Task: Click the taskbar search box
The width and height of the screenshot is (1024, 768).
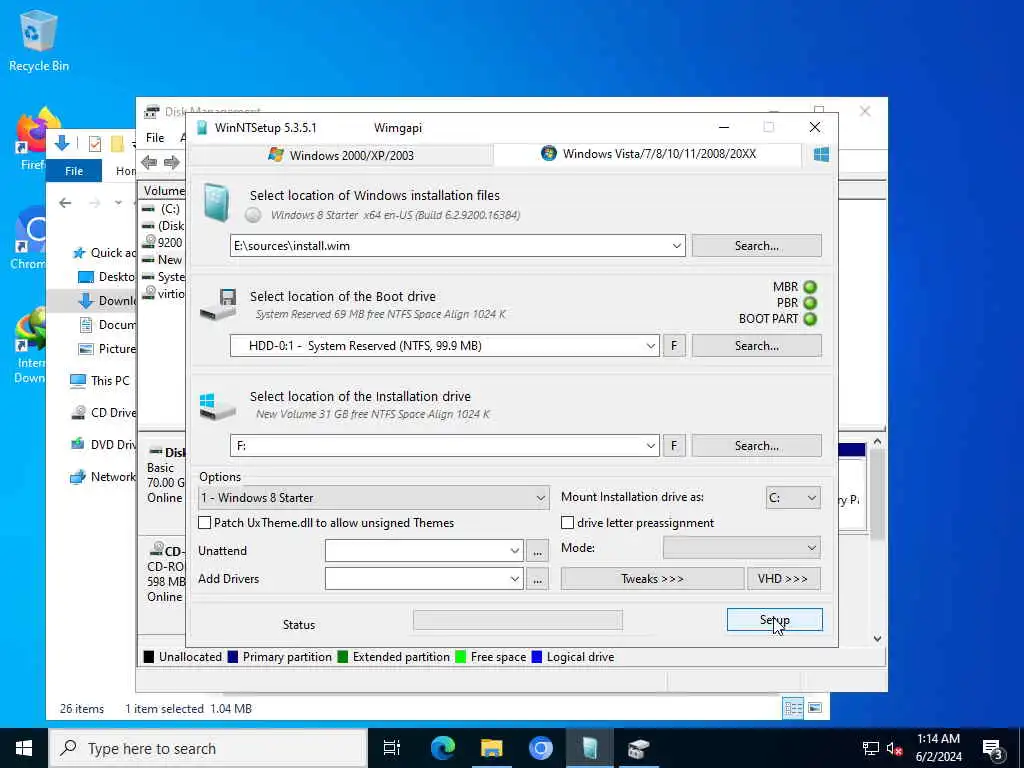Action: coord(208,748)
